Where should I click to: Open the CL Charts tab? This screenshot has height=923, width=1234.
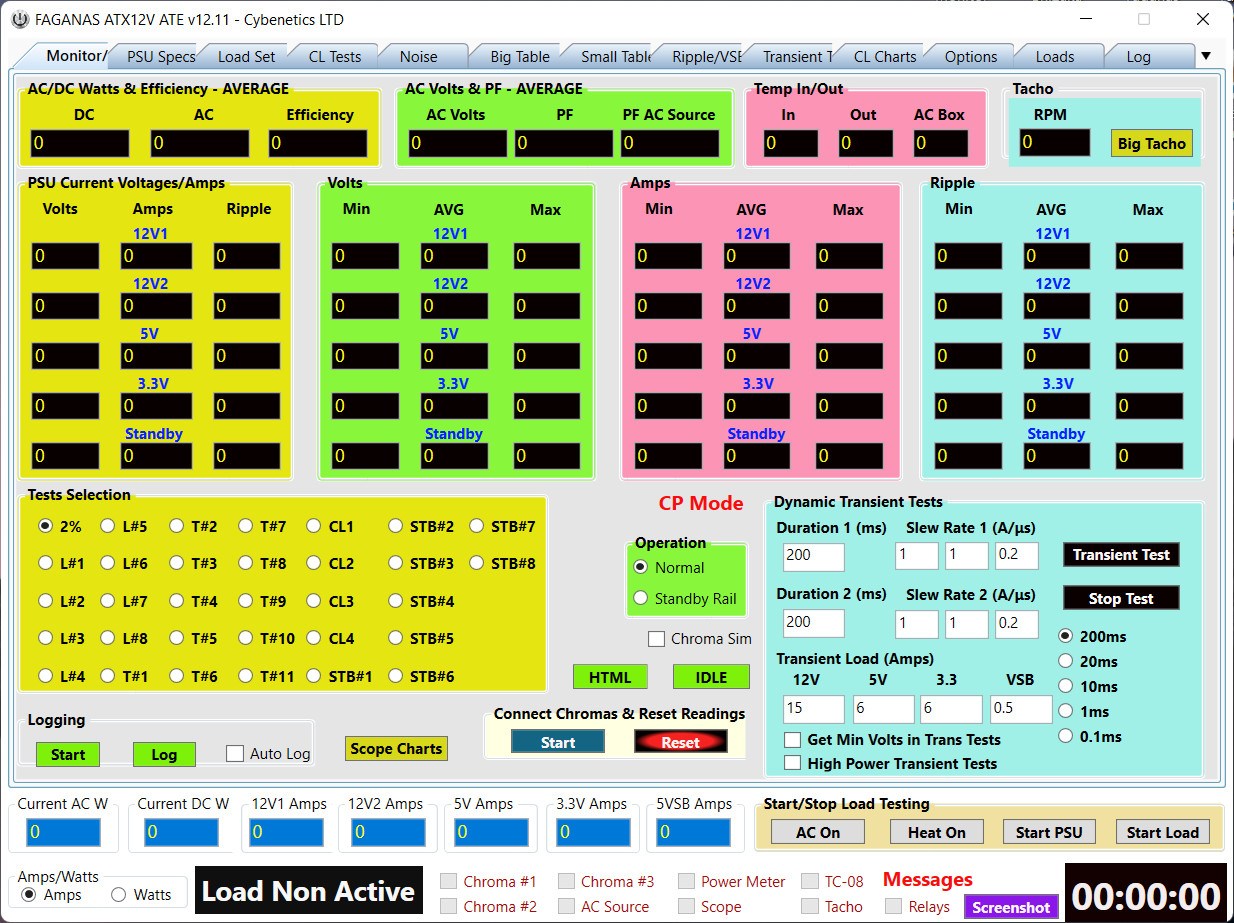tap(884, 56)
